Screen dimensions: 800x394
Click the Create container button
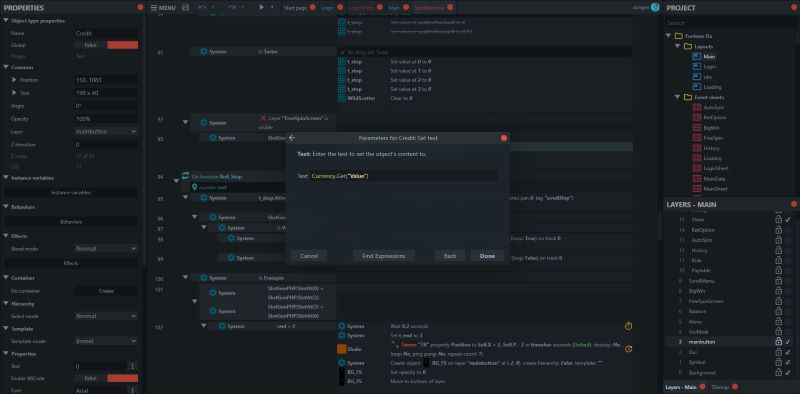pos(106,291)
